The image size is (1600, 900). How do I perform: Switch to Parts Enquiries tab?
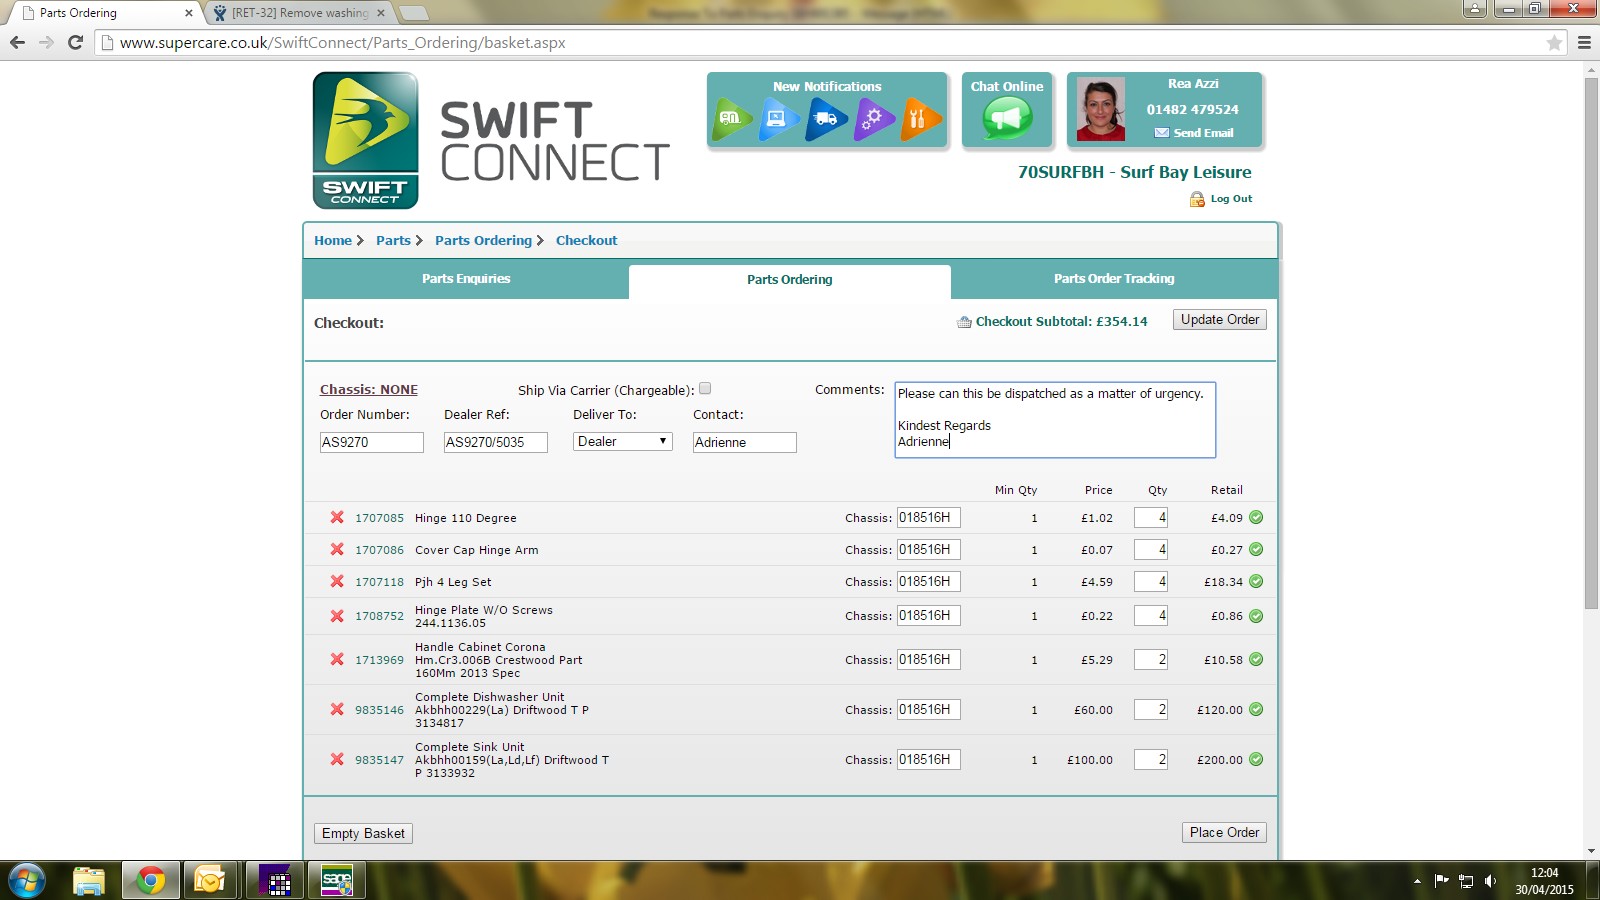466,279
